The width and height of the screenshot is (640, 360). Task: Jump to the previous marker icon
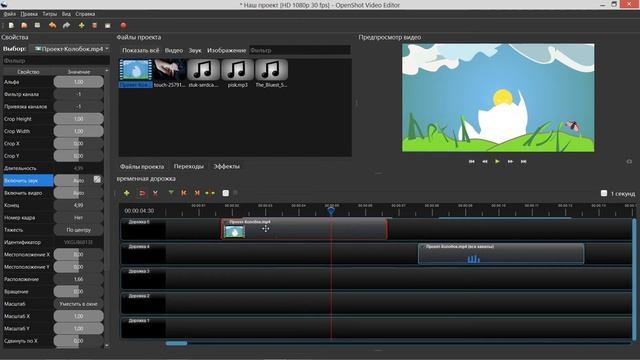click(184, 193)
